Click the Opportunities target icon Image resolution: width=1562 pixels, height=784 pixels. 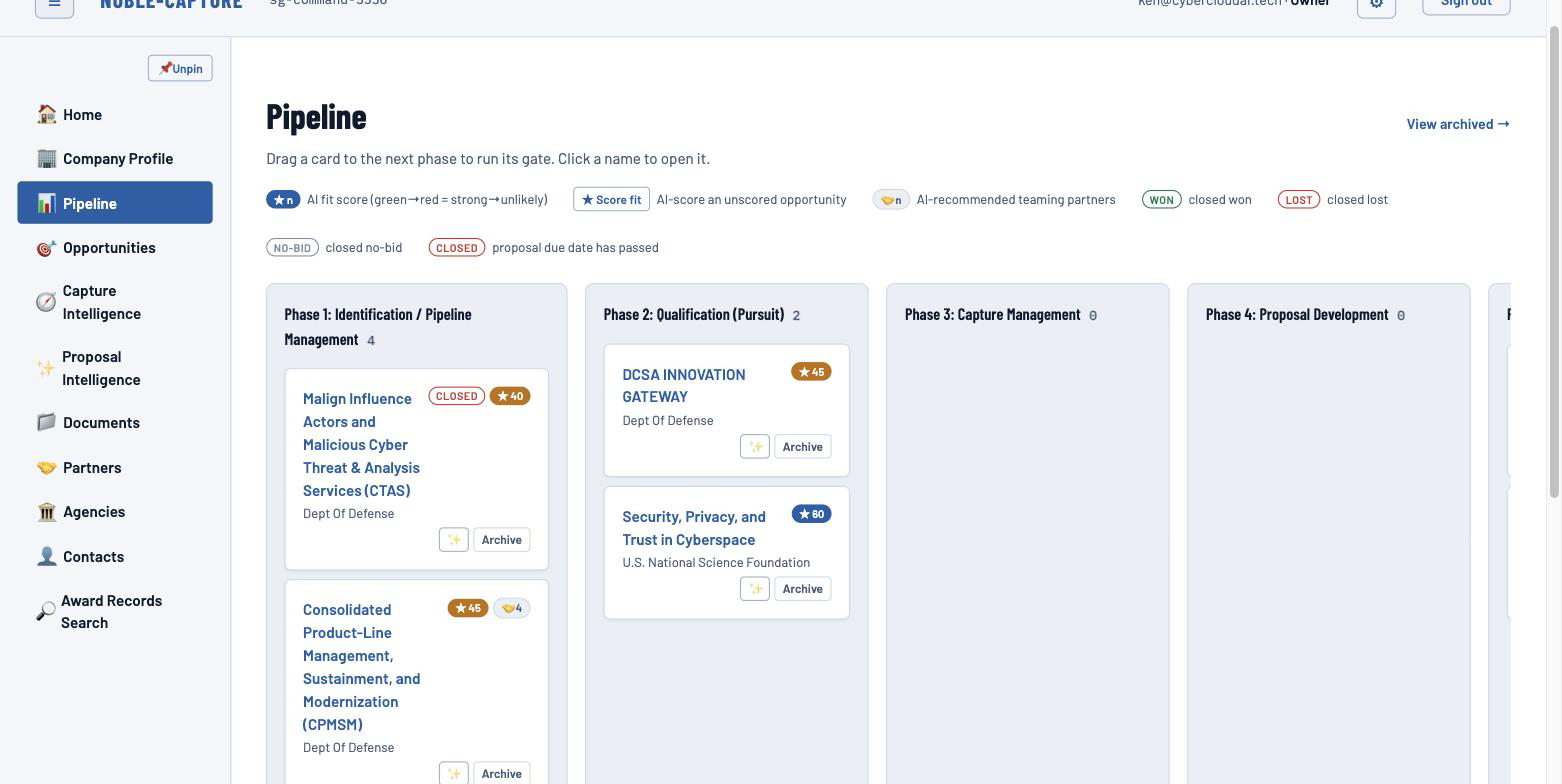pos(46,248)
